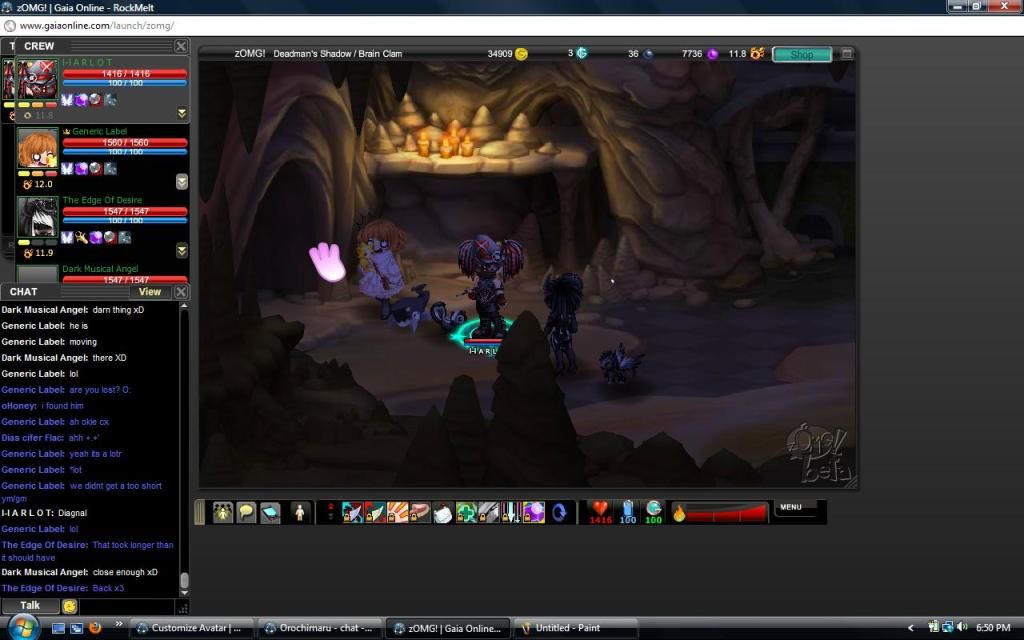
Task: Click Generic Label's 1560 / 1560 health bar
Action: point(125,142)
